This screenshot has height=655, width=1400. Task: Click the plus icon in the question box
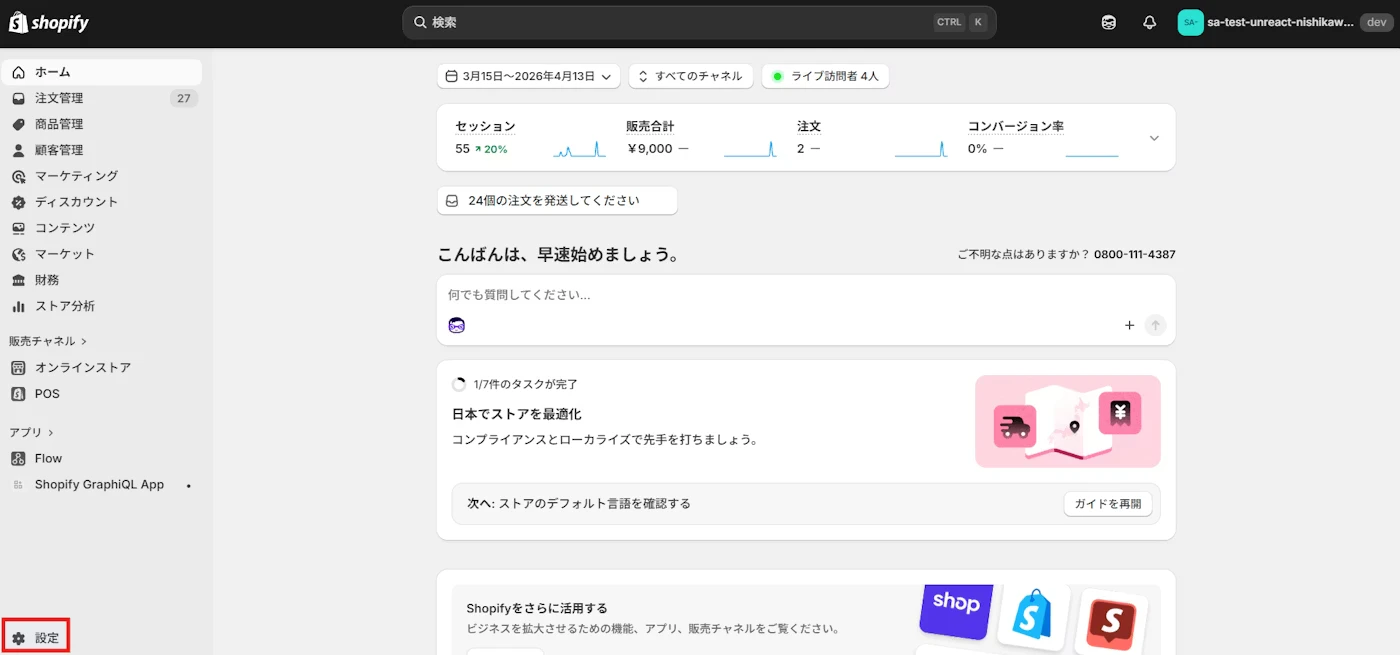1130,325
